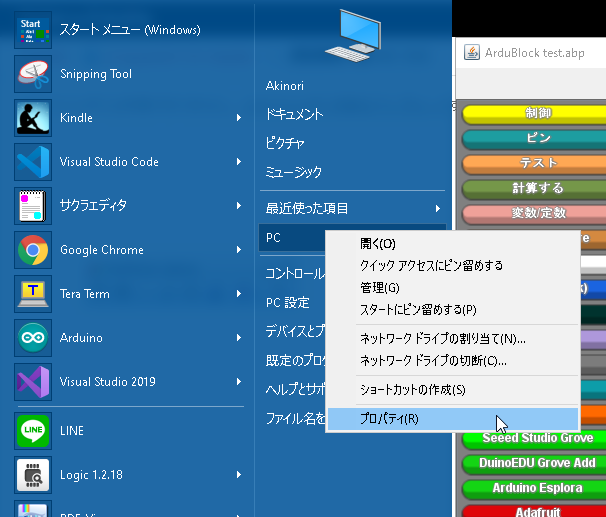Launch the LINE app icon

[33, 431]
